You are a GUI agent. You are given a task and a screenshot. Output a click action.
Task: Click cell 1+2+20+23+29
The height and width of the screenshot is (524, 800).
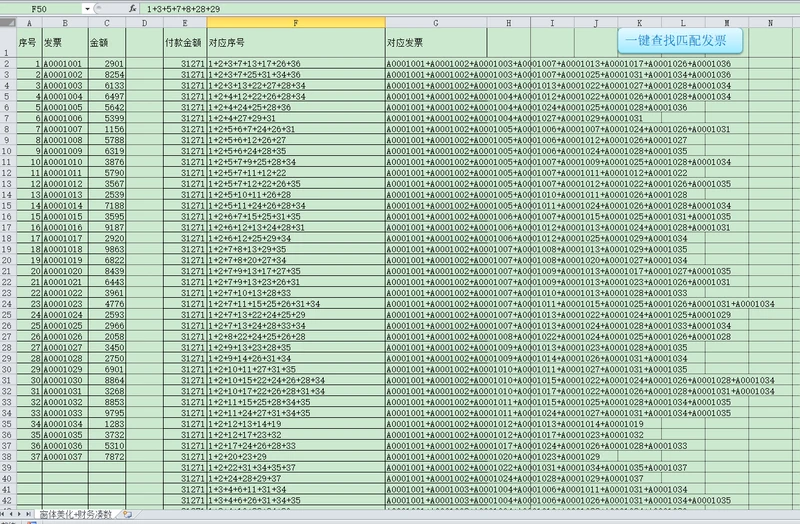coord(296,457)
